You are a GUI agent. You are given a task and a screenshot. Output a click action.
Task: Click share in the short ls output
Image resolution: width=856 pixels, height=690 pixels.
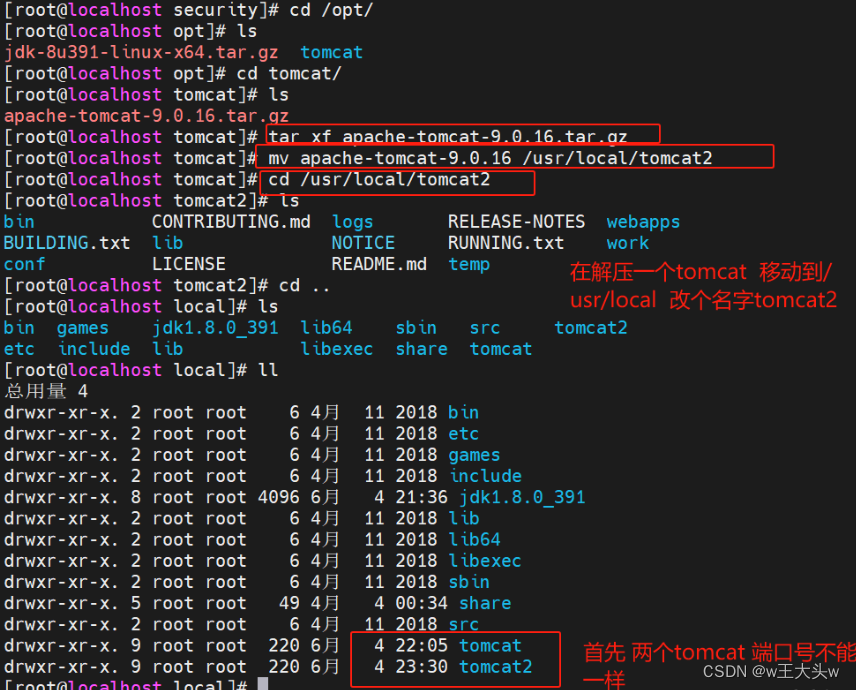click(421, 349)
